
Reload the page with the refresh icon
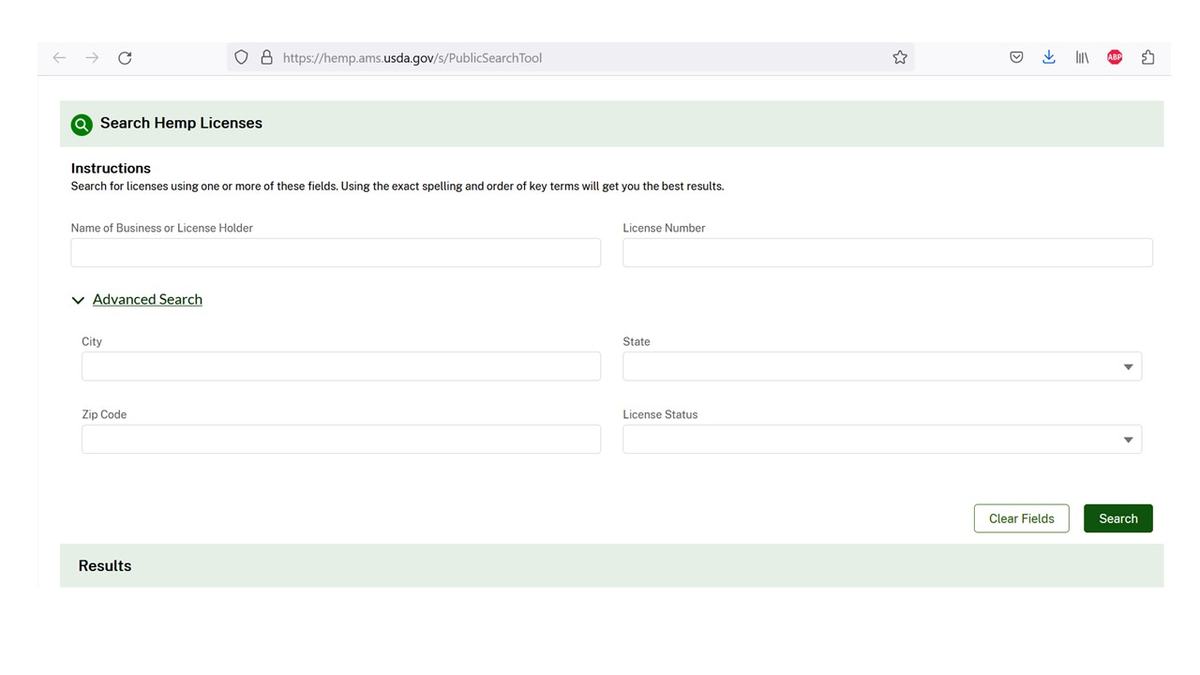click(125, 58)
